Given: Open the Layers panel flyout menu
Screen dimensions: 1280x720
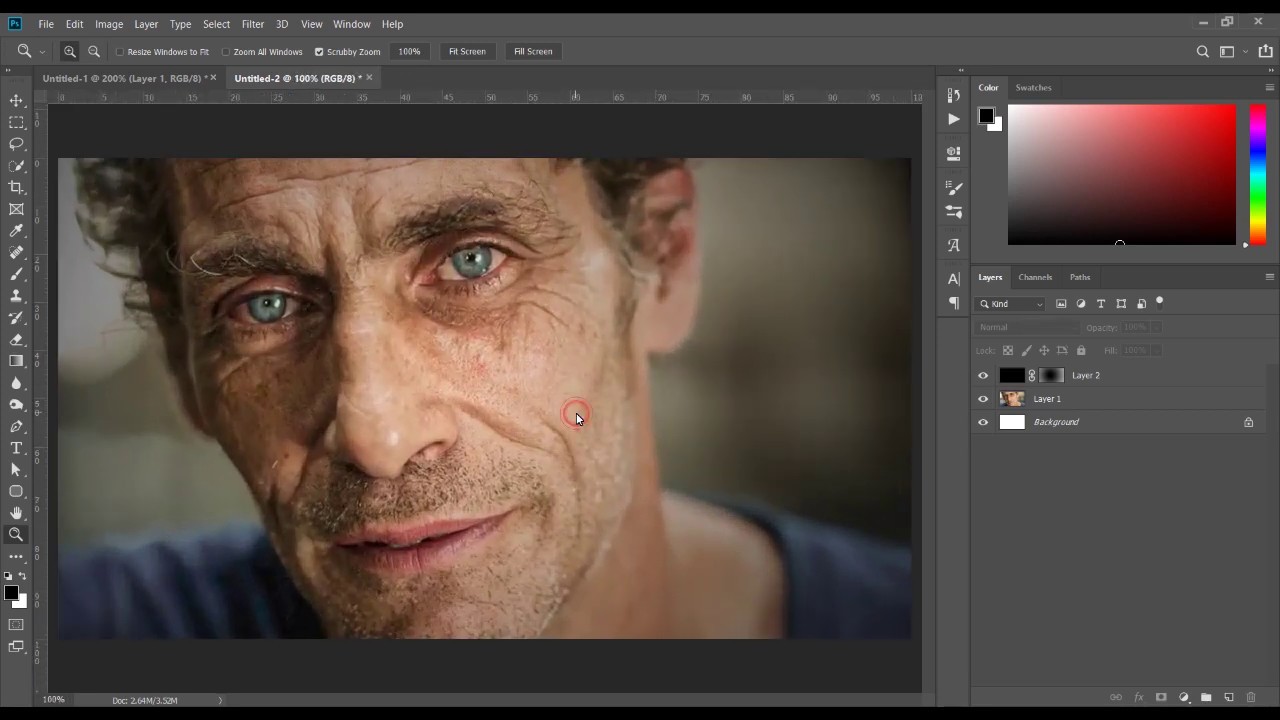Looking at the screenshot, I should click(x=1269, y=277).
